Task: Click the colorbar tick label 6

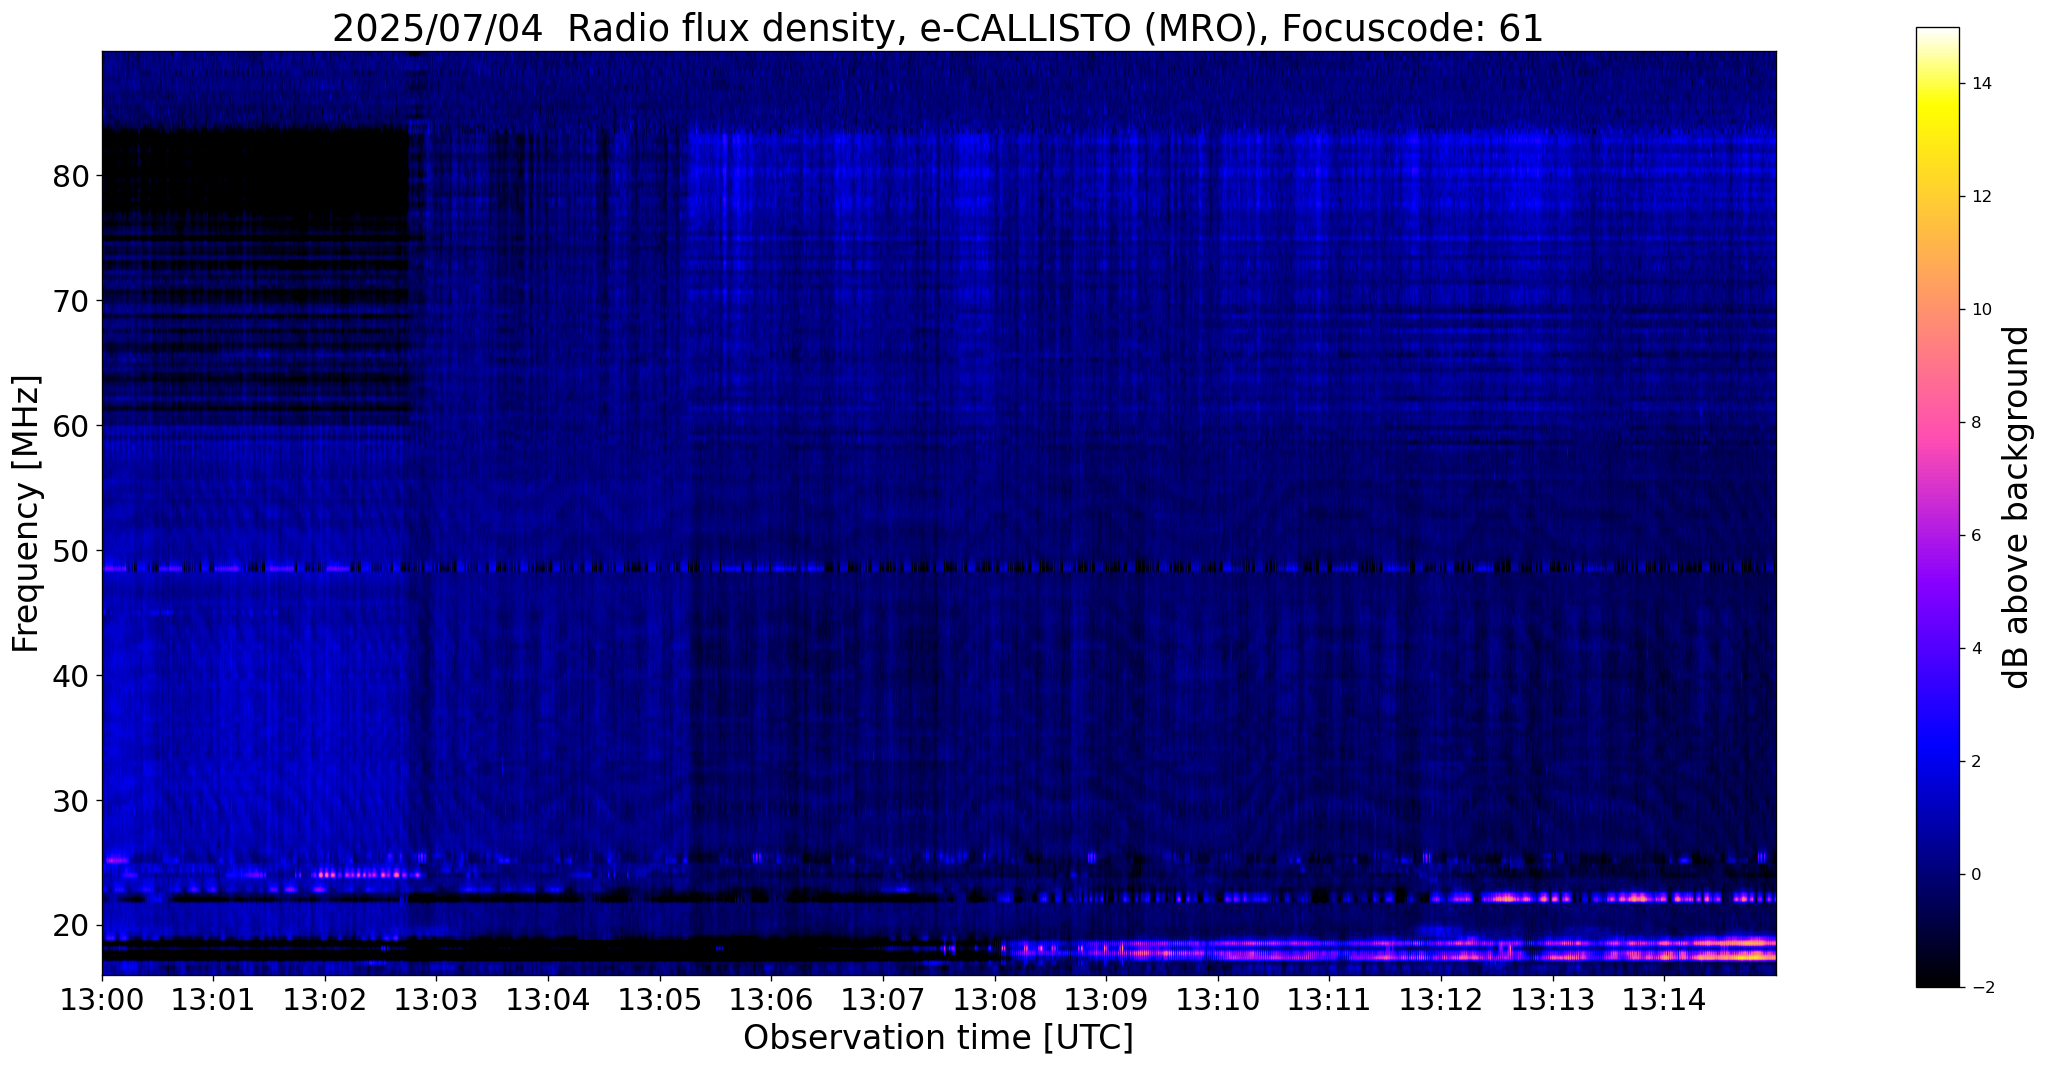Action: click(x=1976, y=536)
